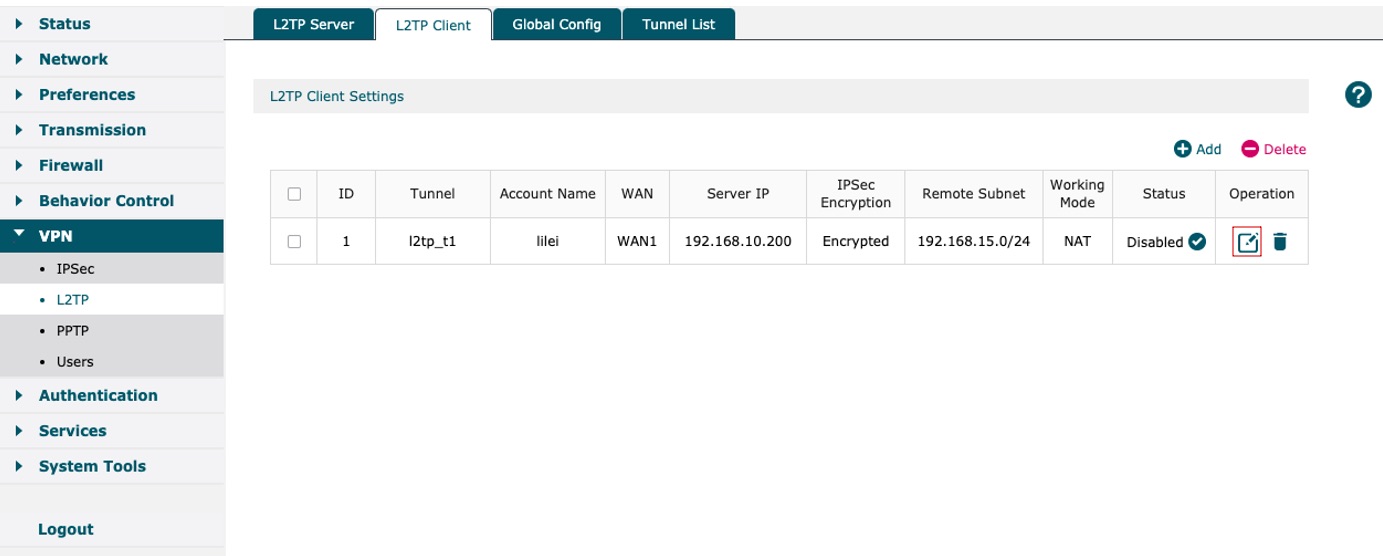Switch to the L2TP Server tab
1383x556 pixels.
[x=314, y=24]
